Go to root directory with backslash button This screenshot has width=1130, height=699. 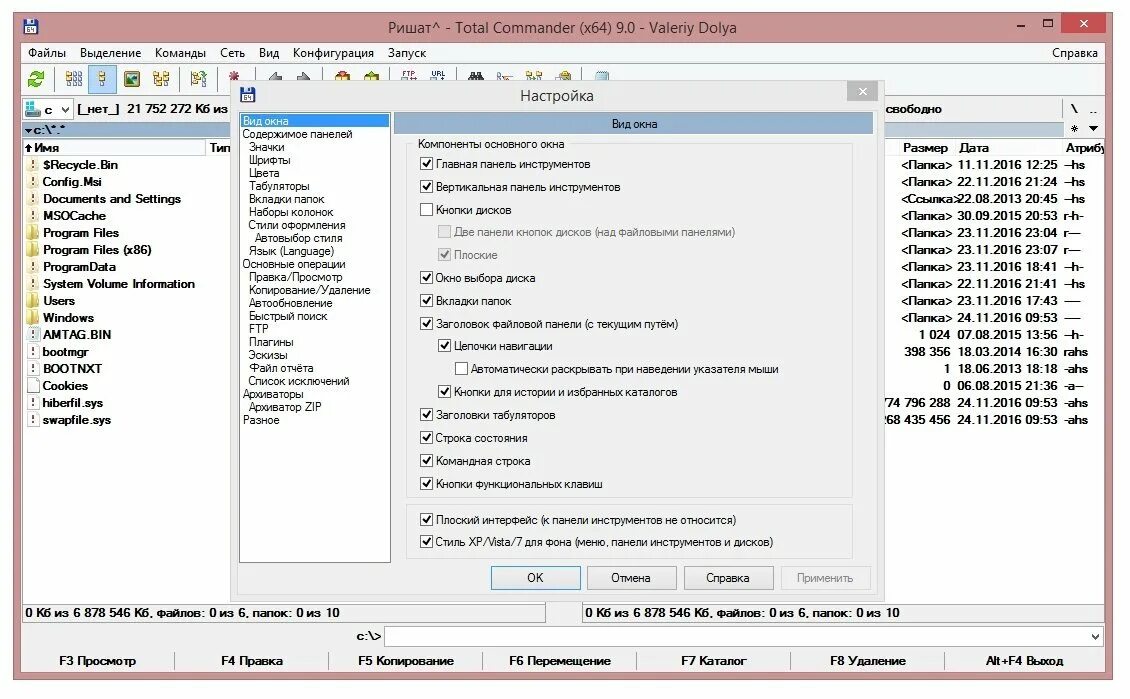(1074, 109)
